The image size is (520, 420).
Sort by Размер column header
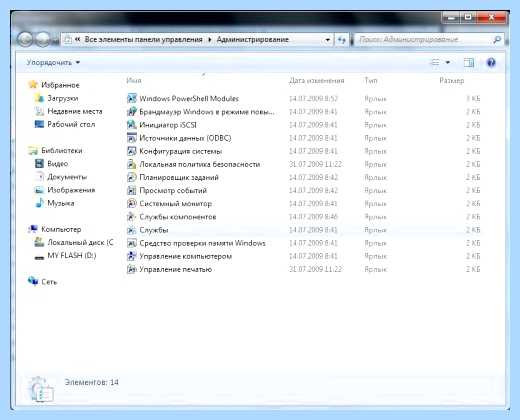(452, 81)
